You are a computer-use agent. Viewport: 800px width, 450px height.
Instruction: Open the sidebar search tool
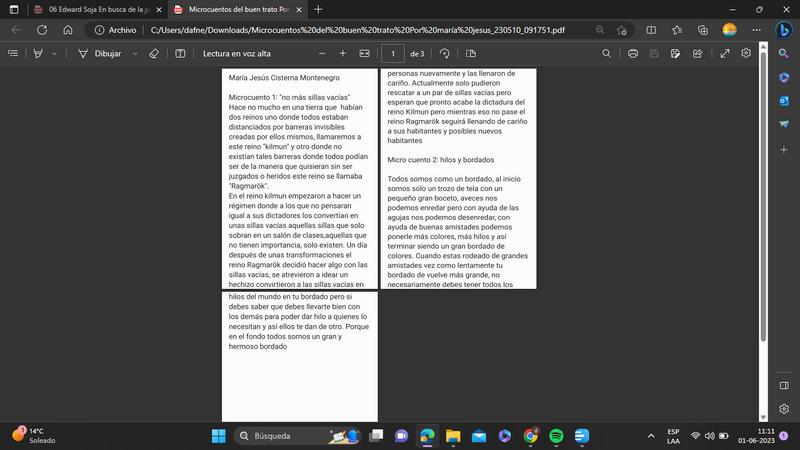(784, 53)
